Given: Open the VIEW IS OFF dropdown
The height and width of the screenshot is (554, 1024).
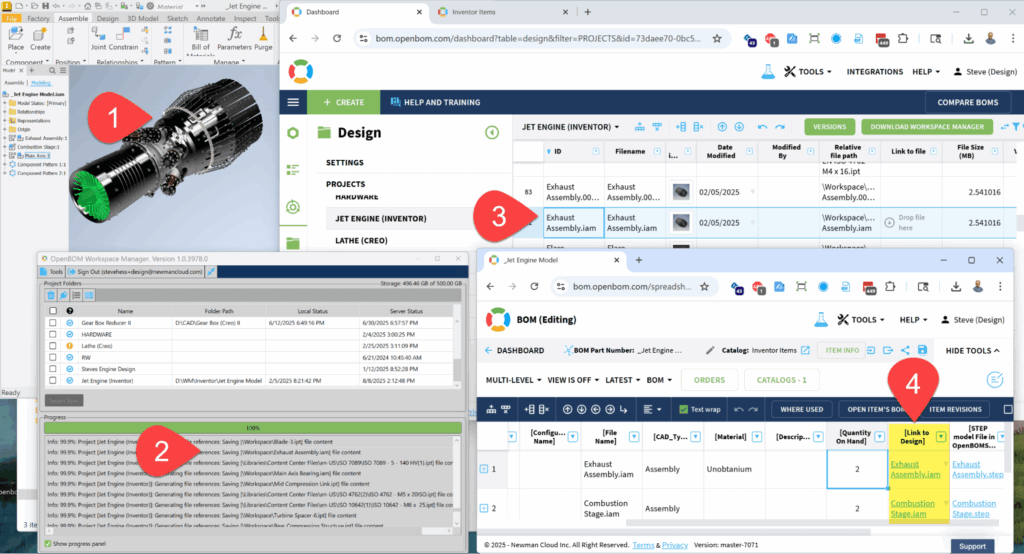Looking at the screenshot, I should pos(573,380).
